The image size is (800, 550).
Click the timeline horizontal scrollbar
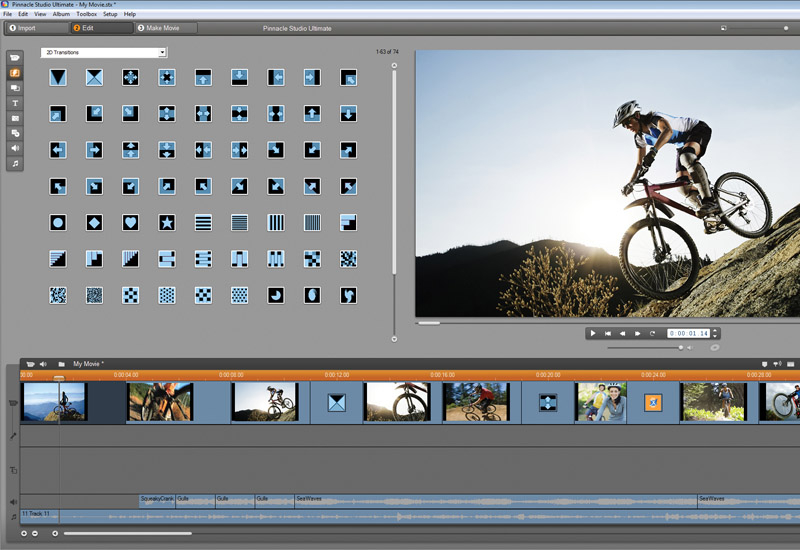point(128,534)
